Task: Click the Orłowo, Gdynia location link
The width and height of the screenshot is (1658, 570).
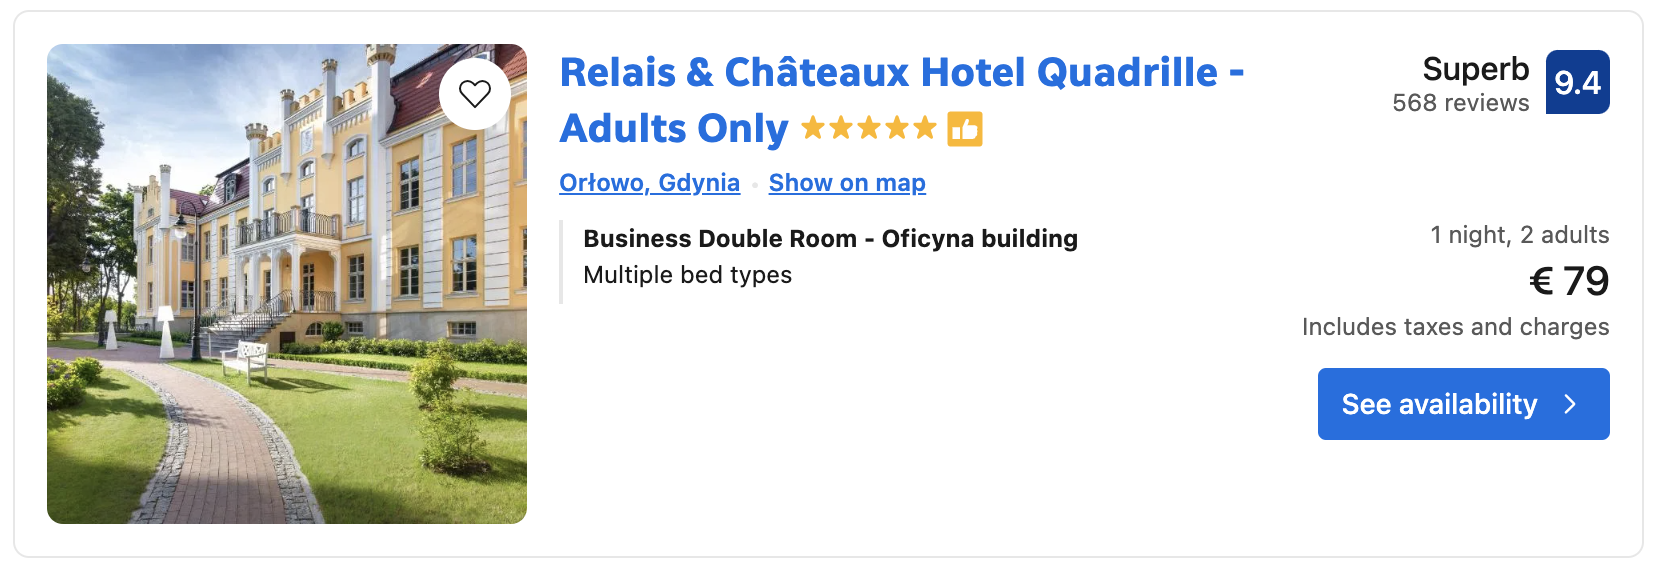Action: (x=649, y=183)
